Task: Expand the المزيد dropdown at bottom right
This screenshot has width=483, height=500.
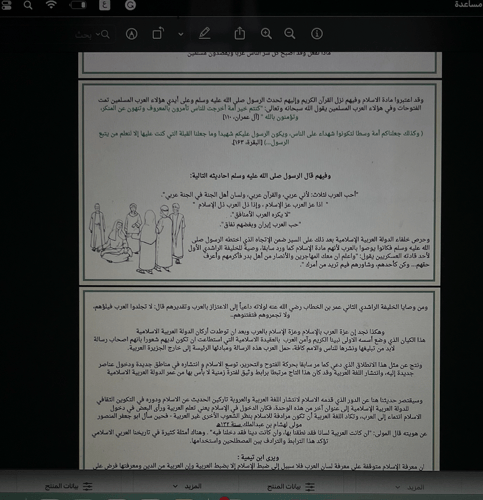Action: click(x=410, y=487)
